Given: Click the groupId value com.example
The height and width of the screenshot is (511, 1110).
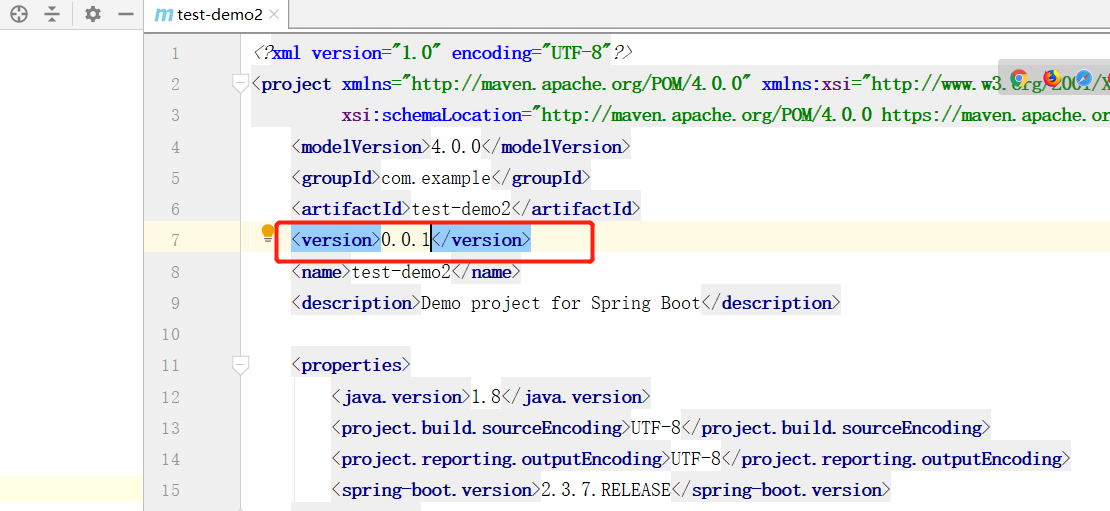Looking at the screenshot, I should [436, 178].
